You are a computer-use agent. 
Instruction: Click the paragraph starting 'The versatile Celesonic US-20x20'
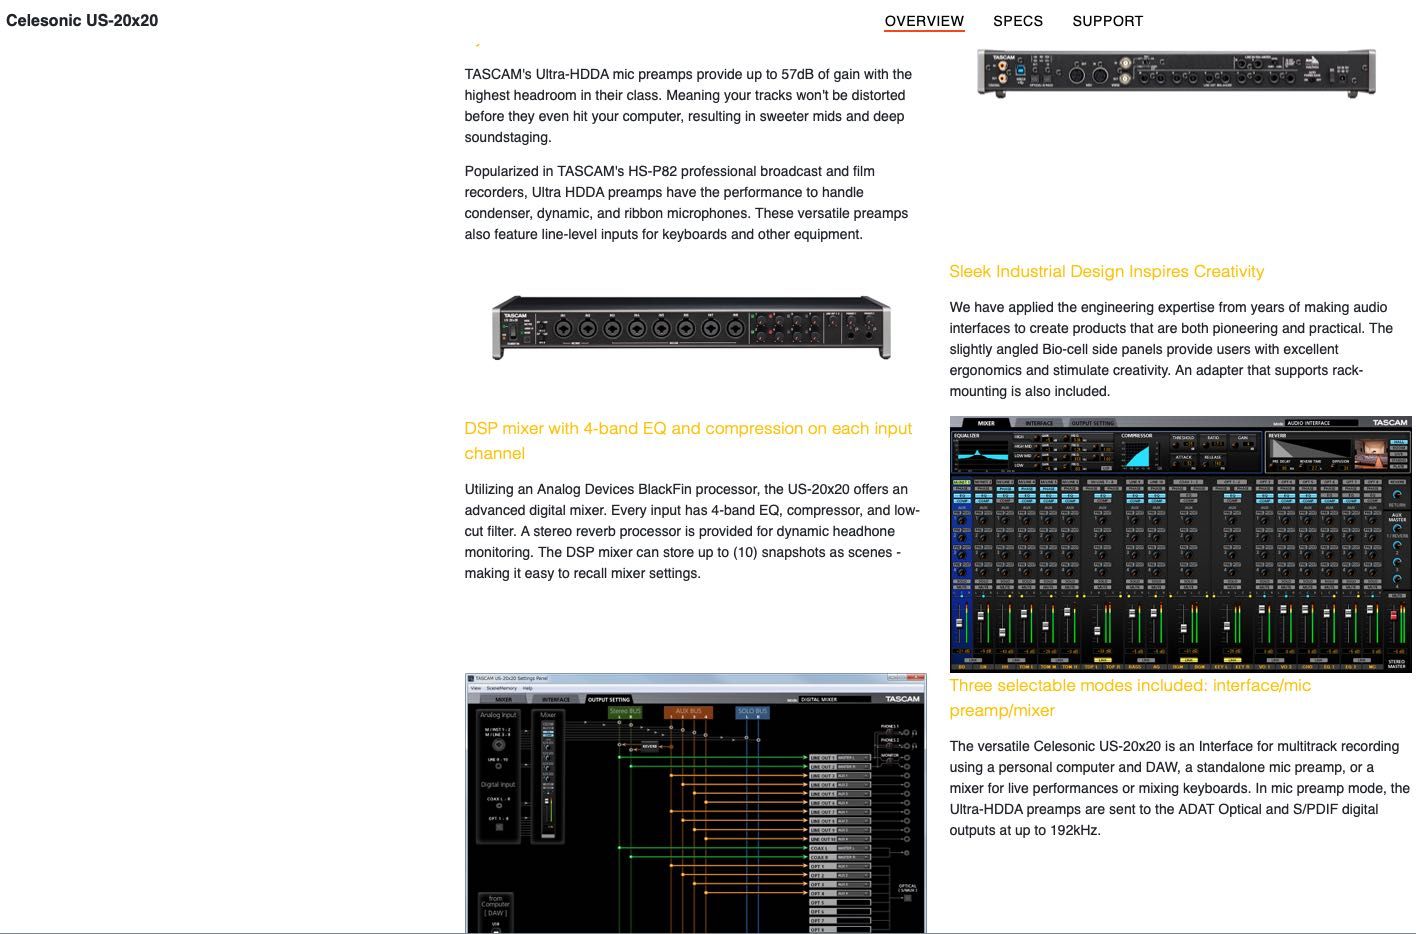[x=1180, y=788]
